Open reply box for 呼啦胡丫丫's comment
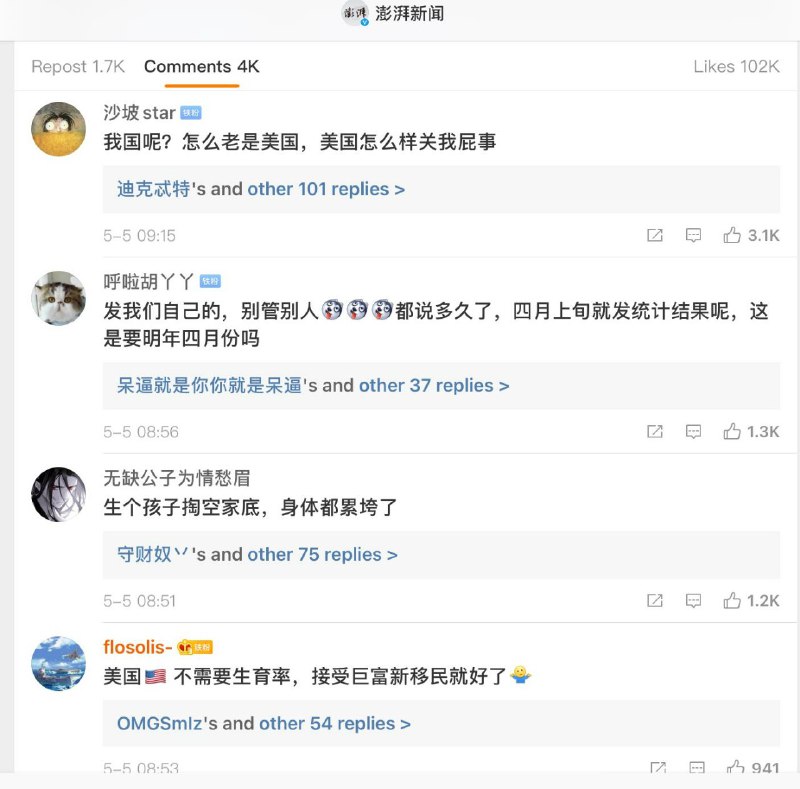Image resolution: width=800 pixels, height=789 pixels. click(x=693, y=432)
